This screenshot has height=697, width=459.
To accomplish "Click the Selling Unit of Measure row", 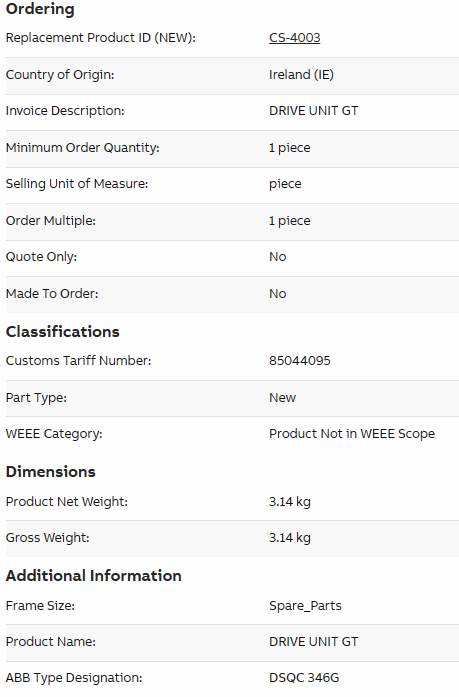I will point(232,184).
